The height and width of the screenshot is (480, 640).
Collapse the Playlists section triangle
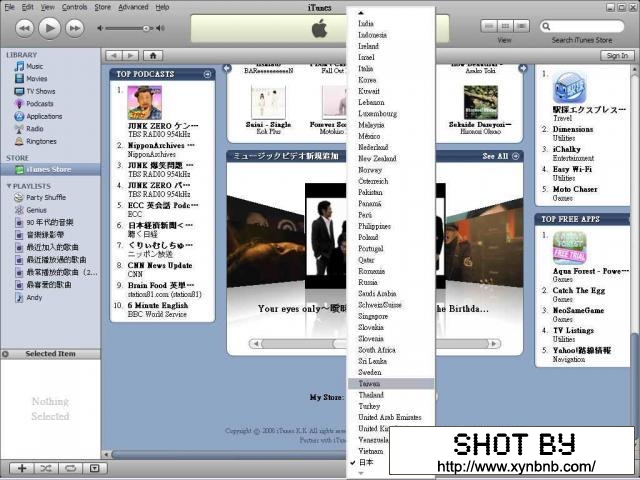(x=9, y=186)
